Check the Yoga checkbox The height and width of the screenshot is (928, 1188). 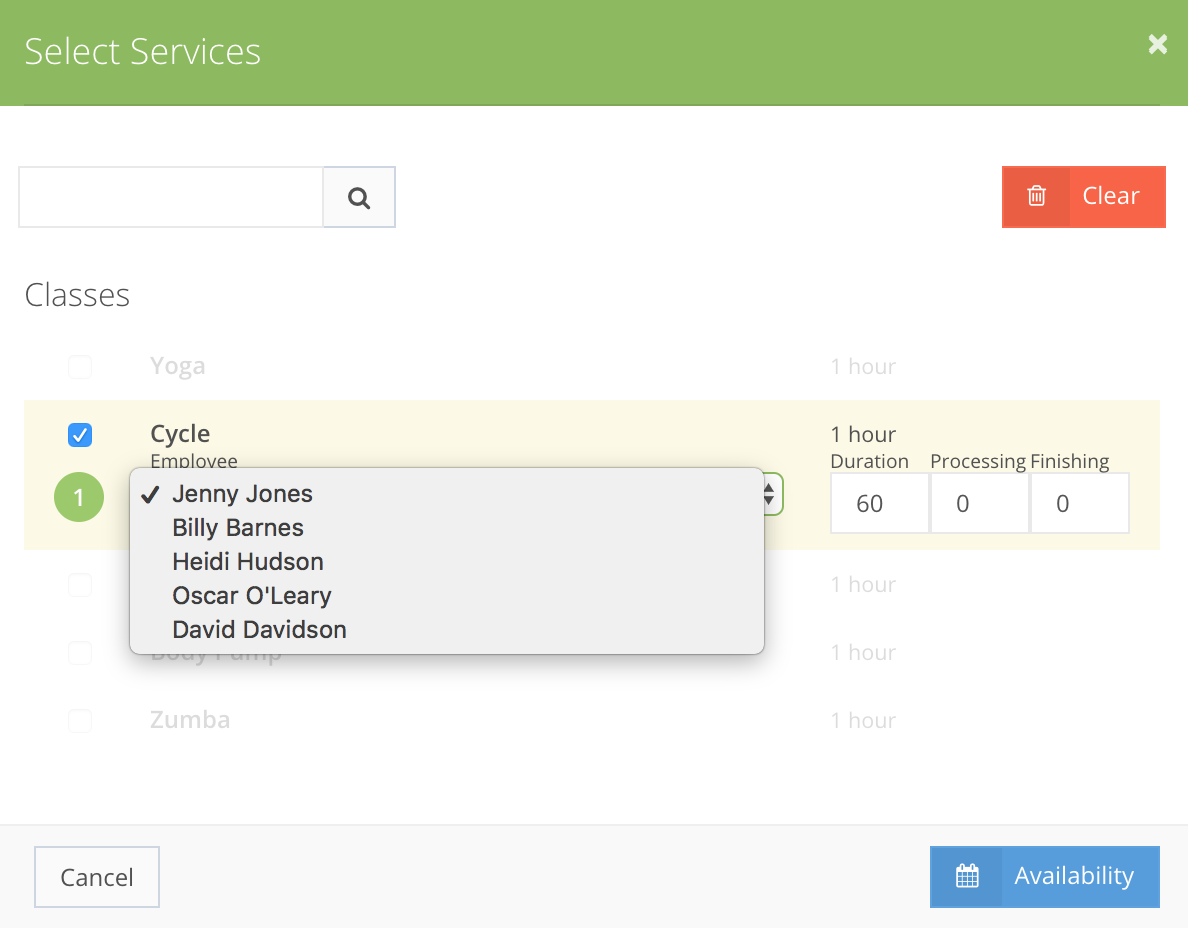[x=80, y=366]
